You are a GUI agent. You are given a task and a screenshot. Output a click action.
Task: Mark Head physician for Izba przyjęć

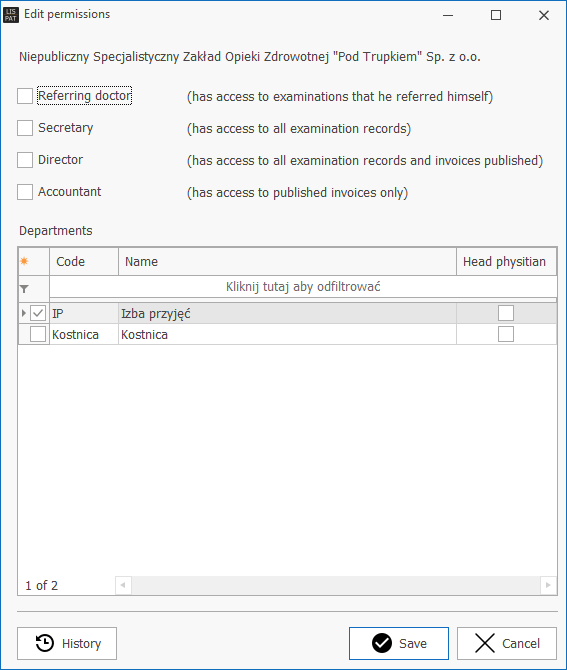pyautogui.click(x=506, y=313)
